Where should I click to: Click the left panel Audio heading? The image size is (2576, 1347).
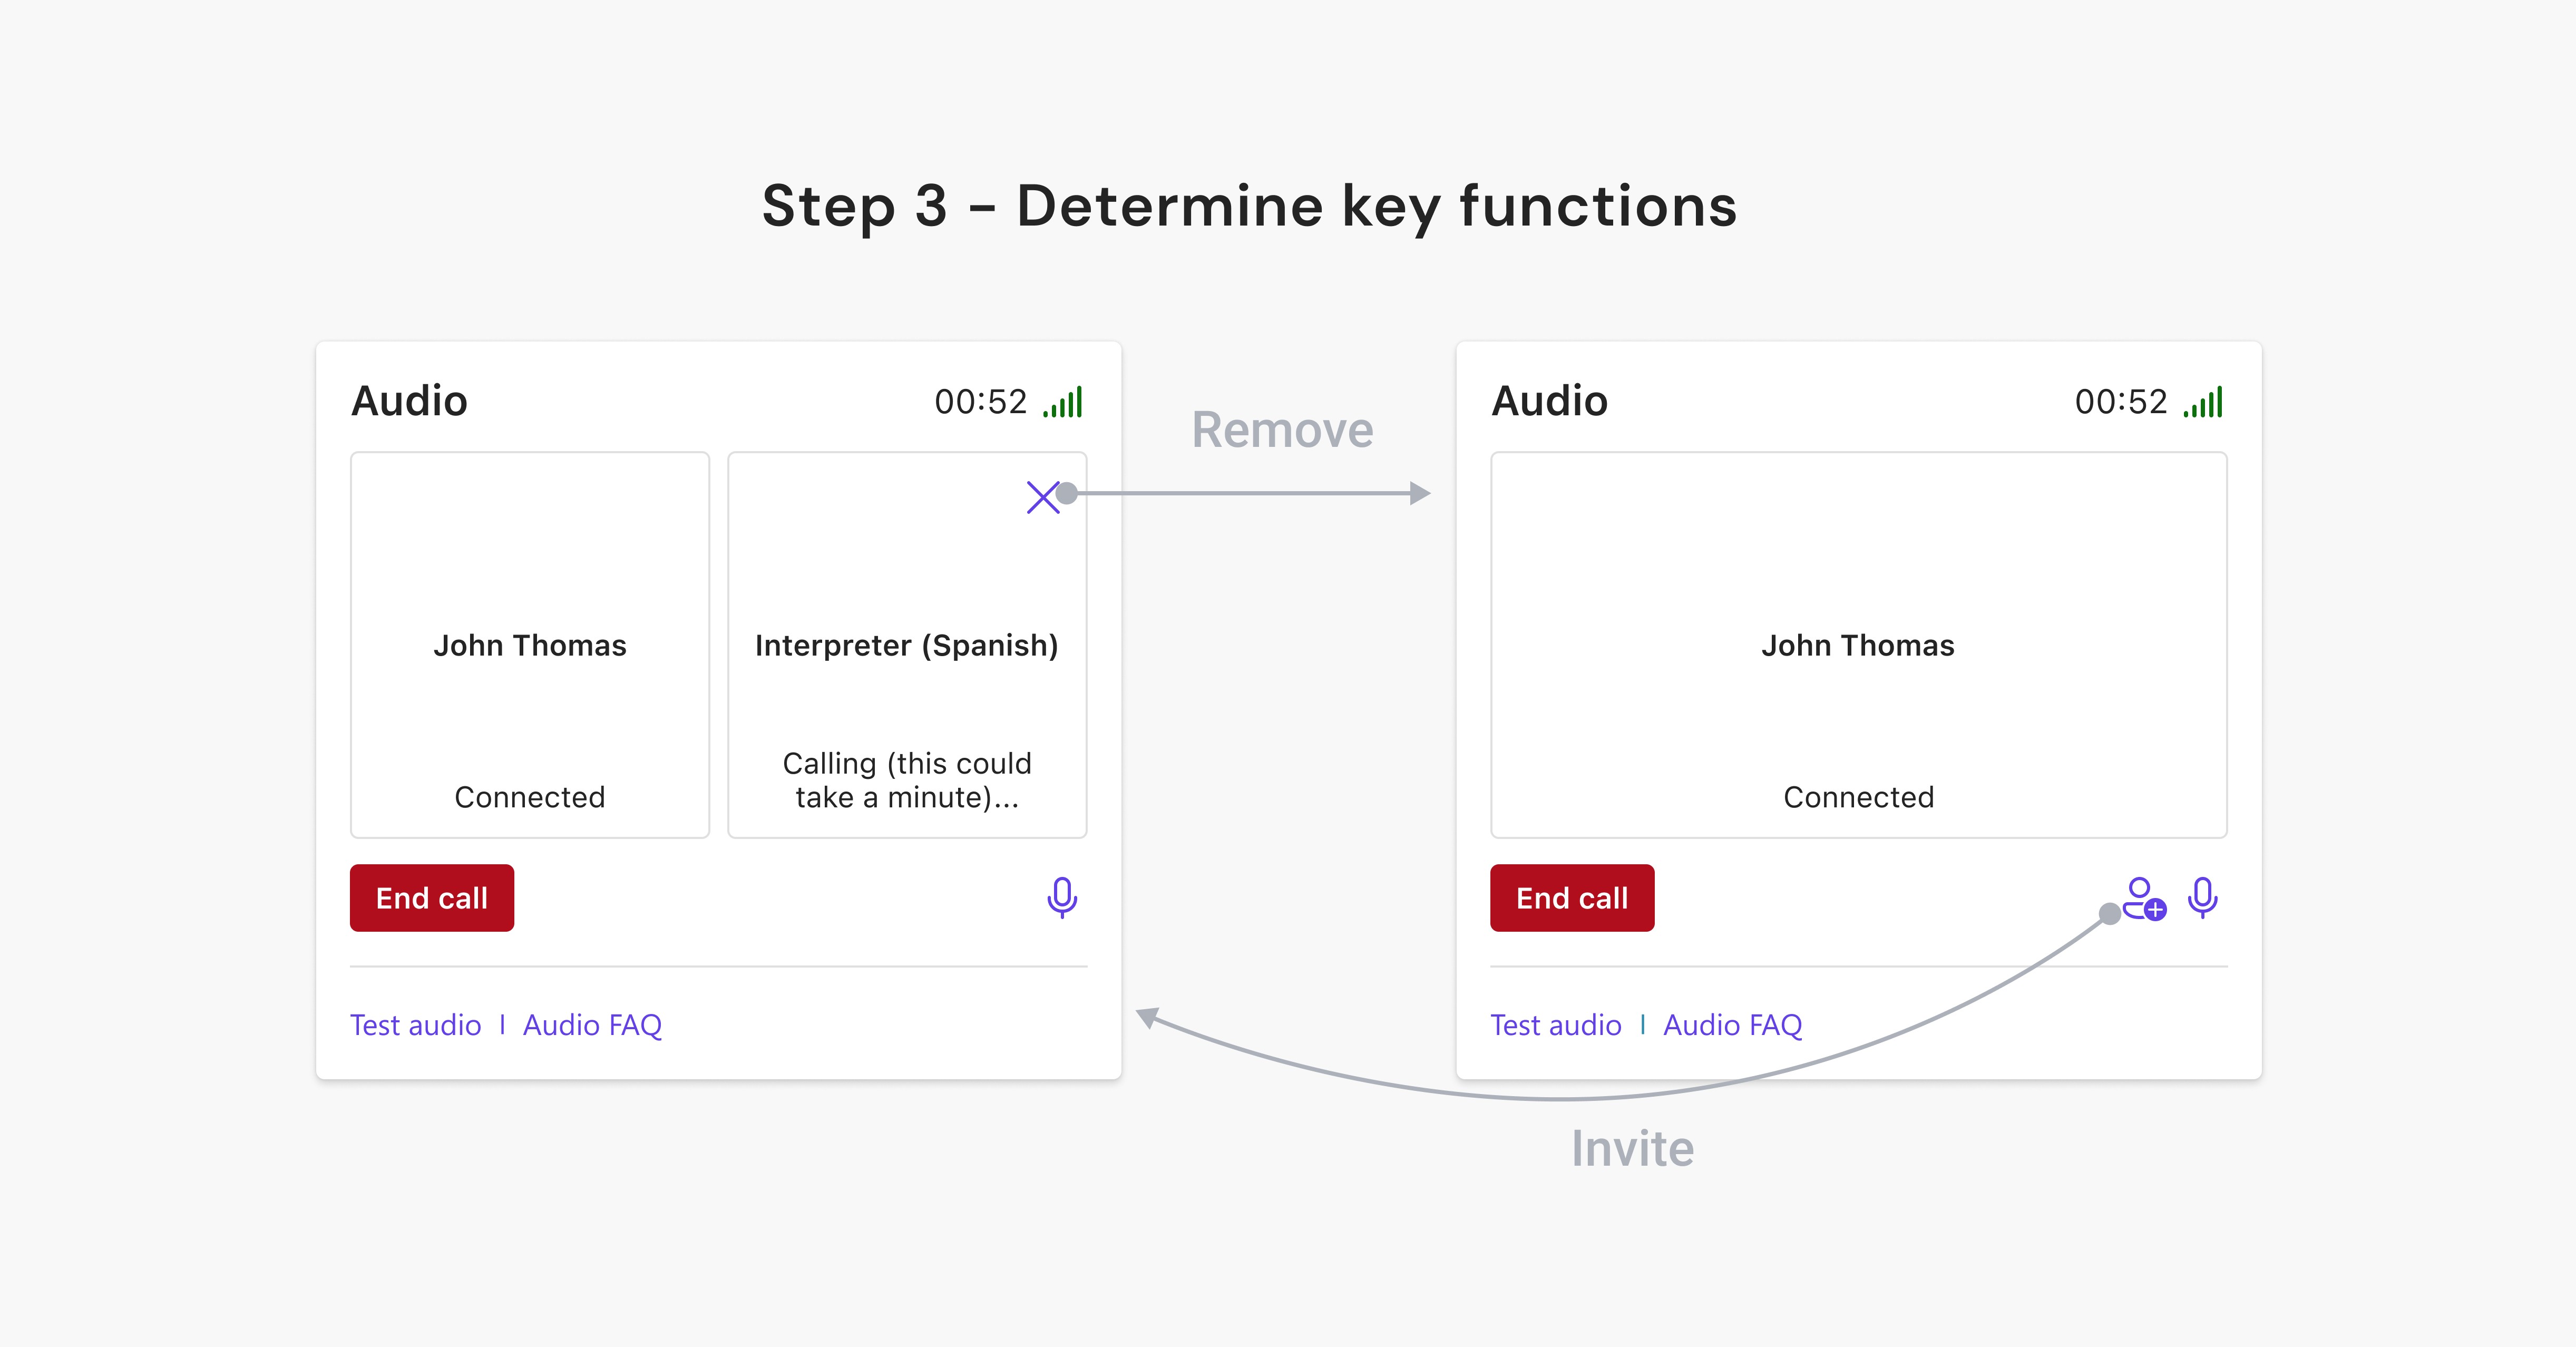409,401
